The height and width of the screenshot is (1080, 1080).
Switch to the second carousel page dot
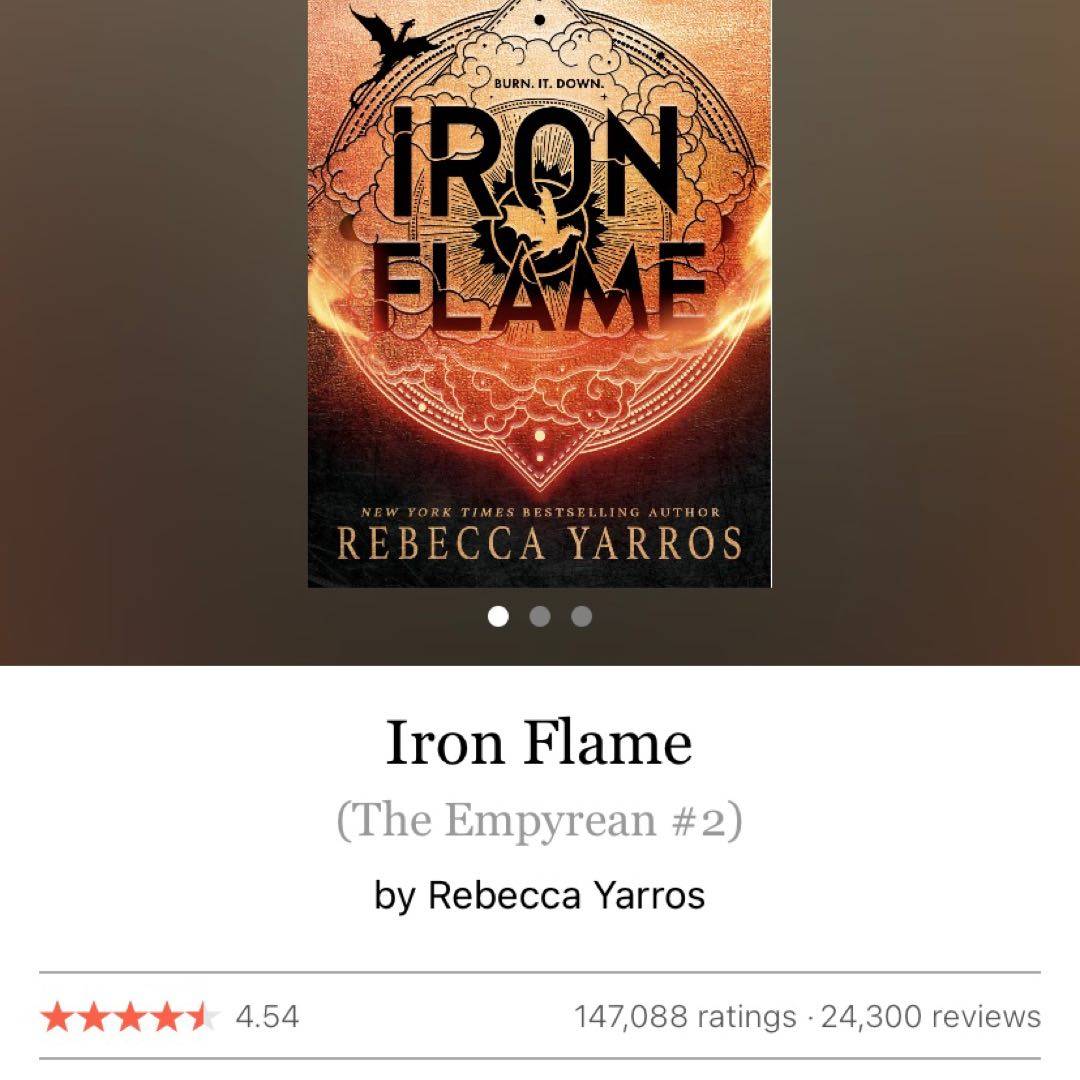click(540, 616)
